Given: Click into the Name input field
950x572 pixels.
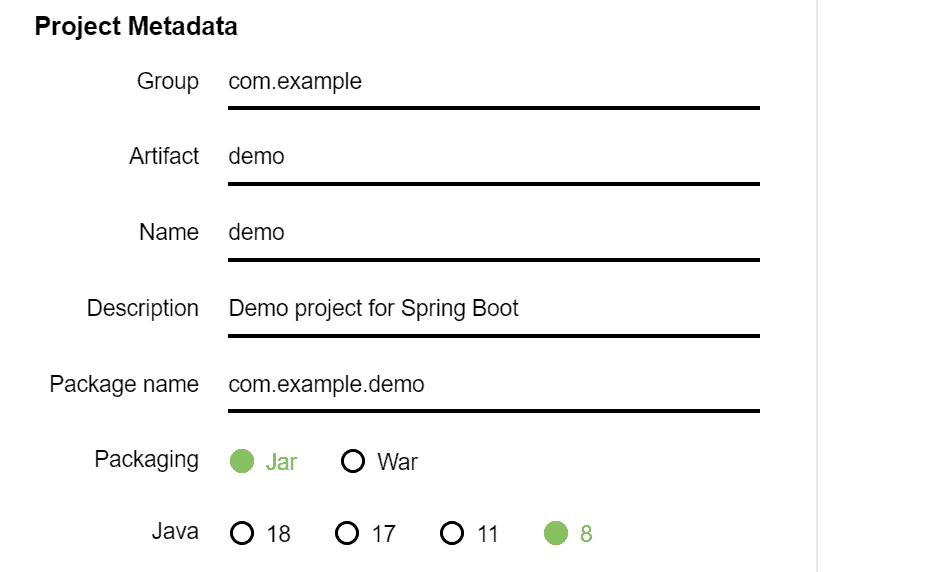Looking at the screenshot, I should click(493, 233).
